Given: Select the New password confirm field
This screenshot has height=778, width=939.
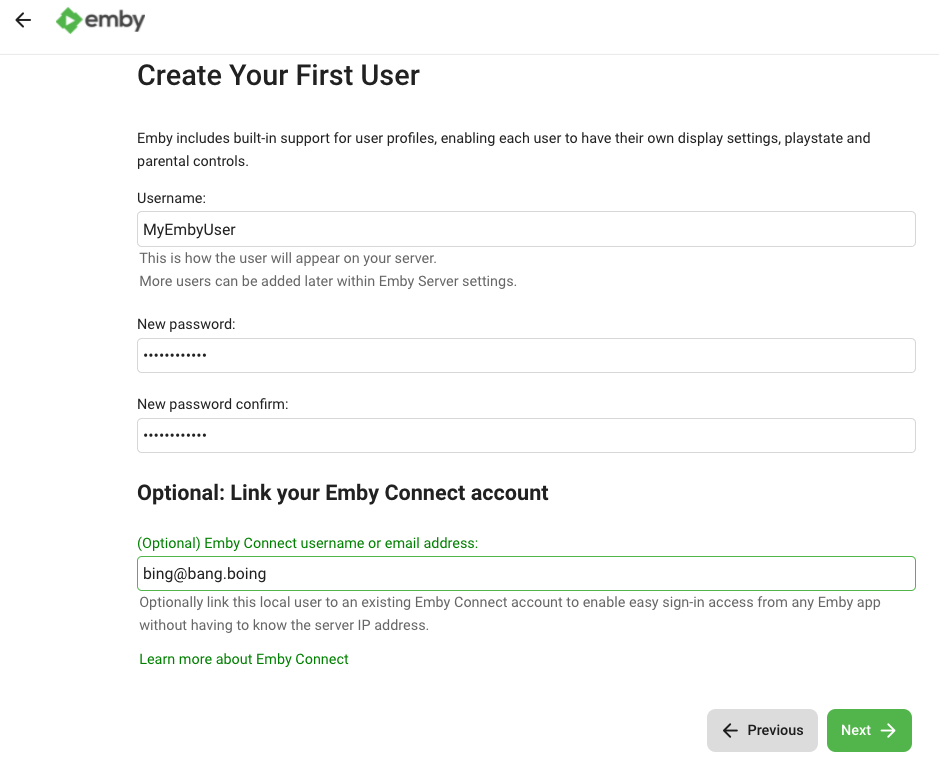Looking at the screenshot, I should coord(526,435).
